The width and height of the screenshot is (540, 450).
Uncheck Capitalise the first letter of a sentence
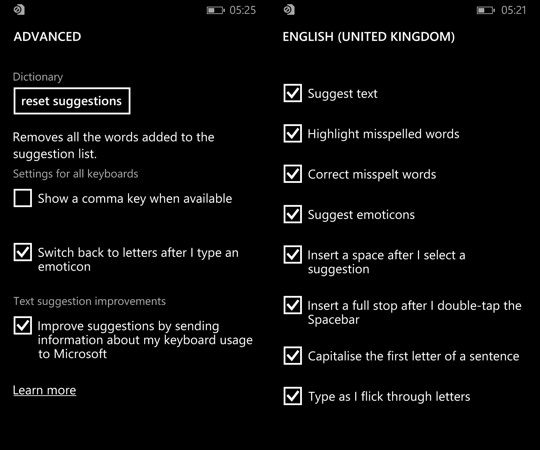[x=293, y=356]
